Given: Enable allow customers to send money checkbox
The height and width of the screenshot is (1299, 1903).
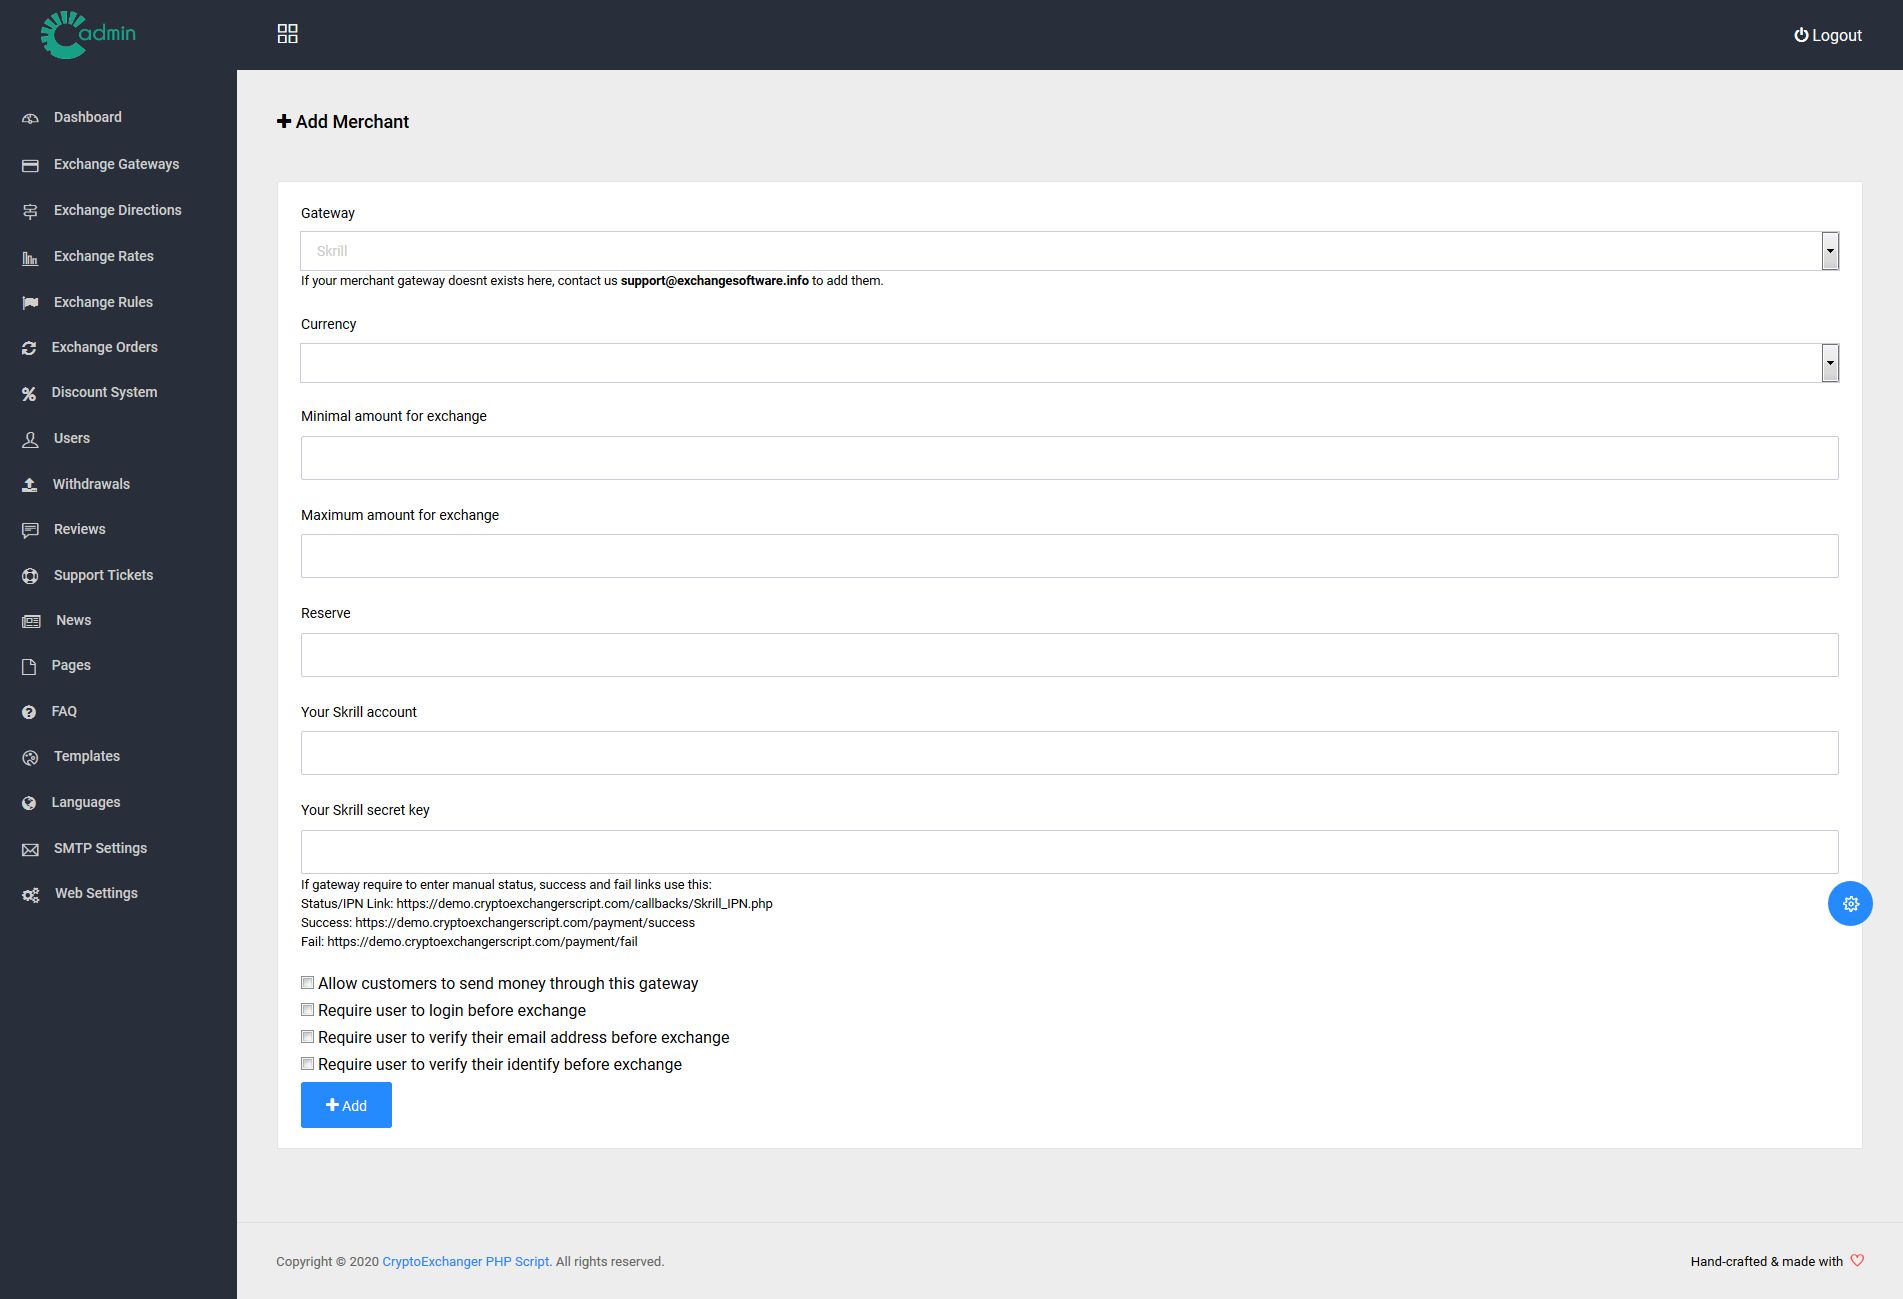Looking at the screenshot, I should (308, 983).
